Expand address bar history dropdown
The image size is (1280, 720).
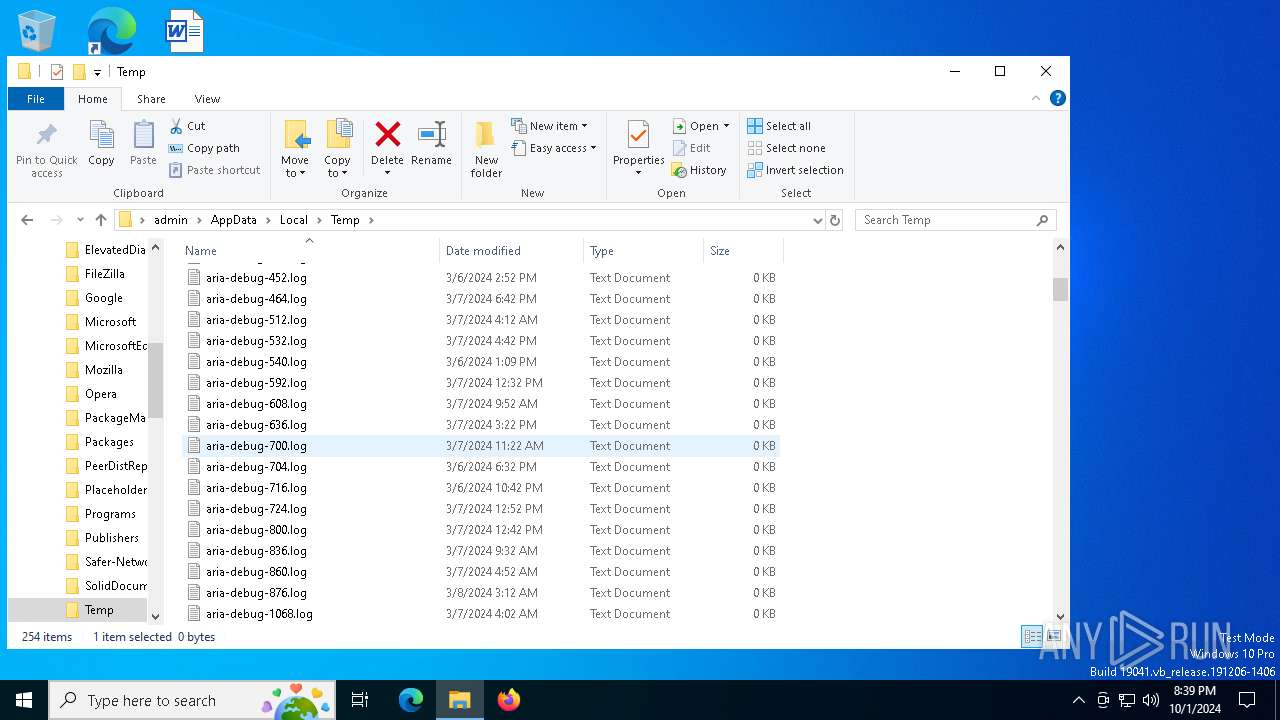click(818, 220)
